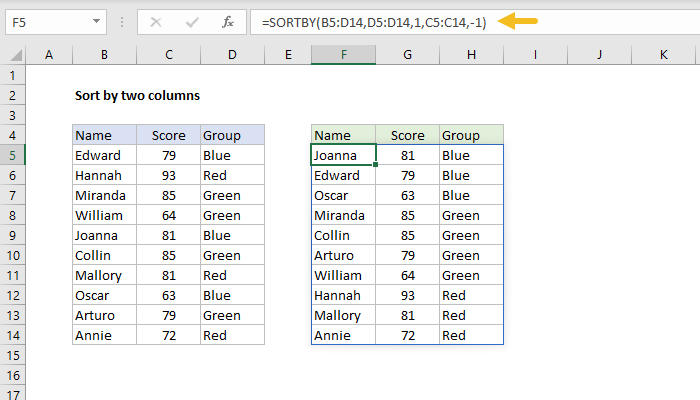The width and height of the screenshot is (700, 400).
Task: Click the Cancel (X) formula icon
Action: coord(156,22)
